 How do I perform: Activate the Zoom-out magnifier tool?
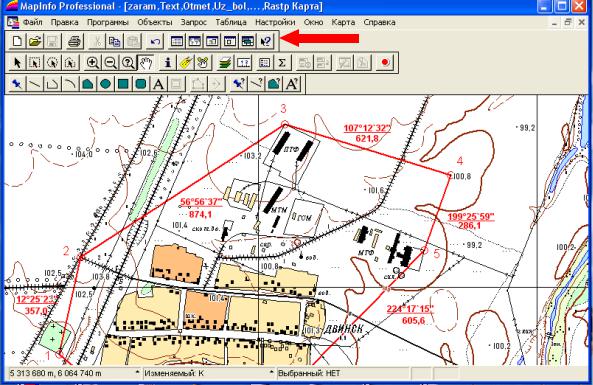point(110,62)
